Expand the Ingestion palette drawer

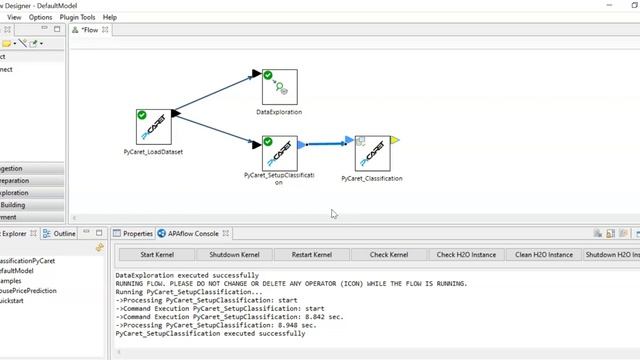[32, 168]
